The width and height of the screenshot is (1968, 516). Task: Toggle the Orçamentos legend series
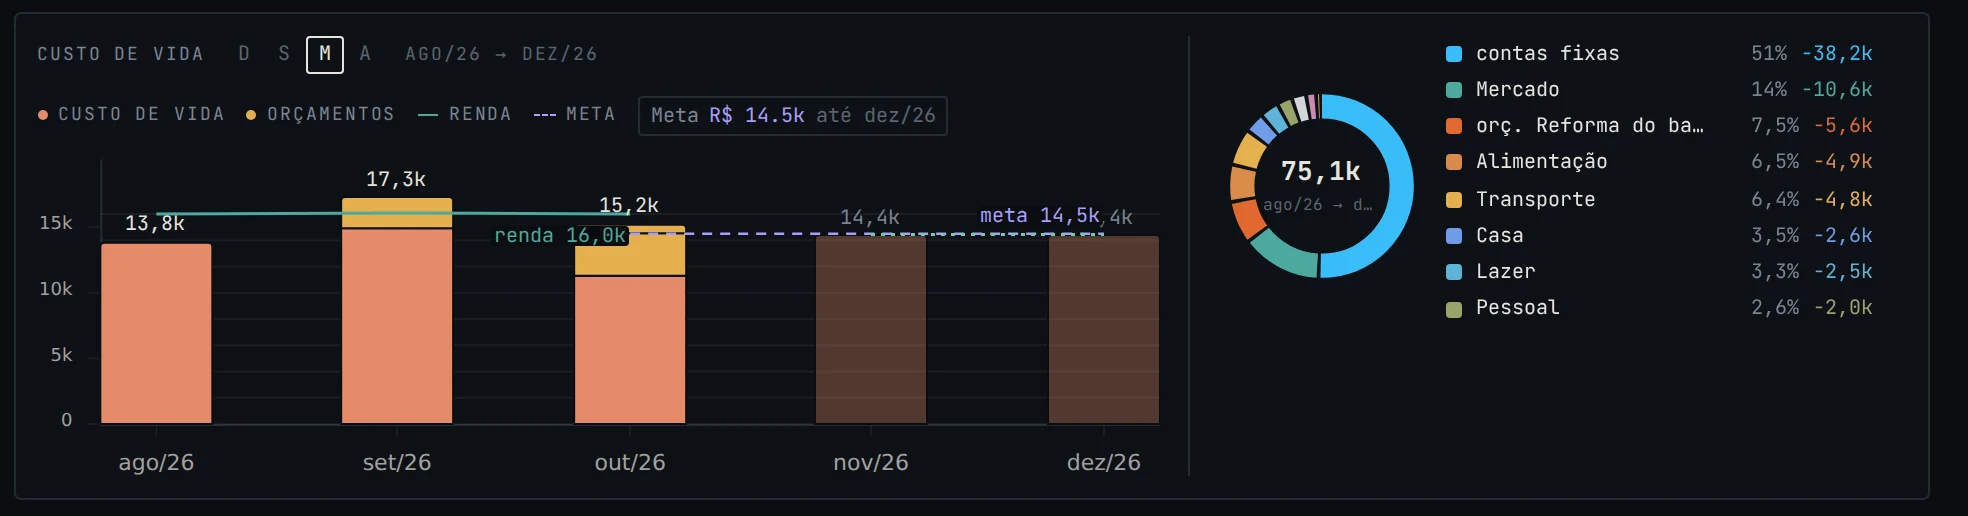[320, 114]
